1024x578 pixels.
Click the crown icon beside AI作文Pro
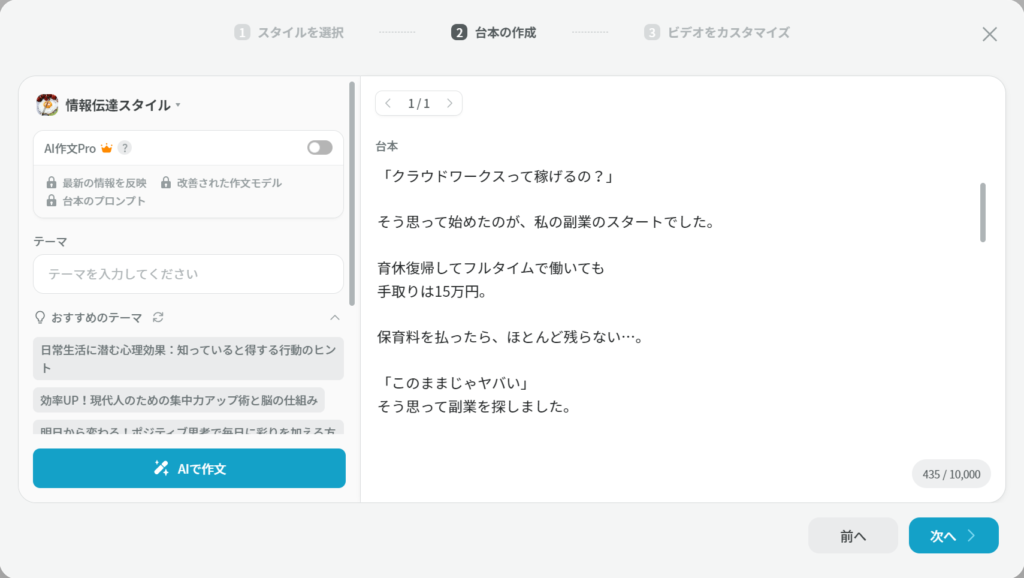[x=106, y=148]
